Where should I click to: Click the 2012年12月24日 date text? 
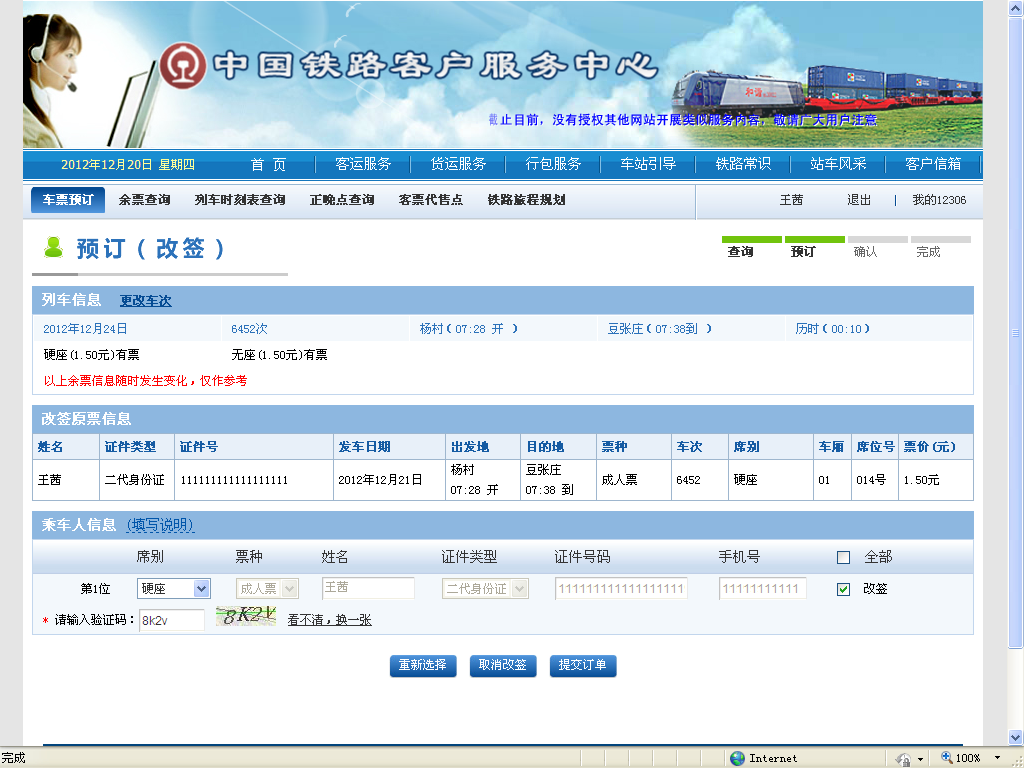[85, 329]
